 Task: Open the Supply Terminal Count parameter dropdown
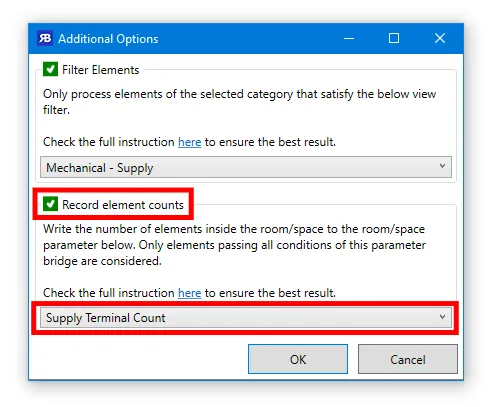[246, 317]
